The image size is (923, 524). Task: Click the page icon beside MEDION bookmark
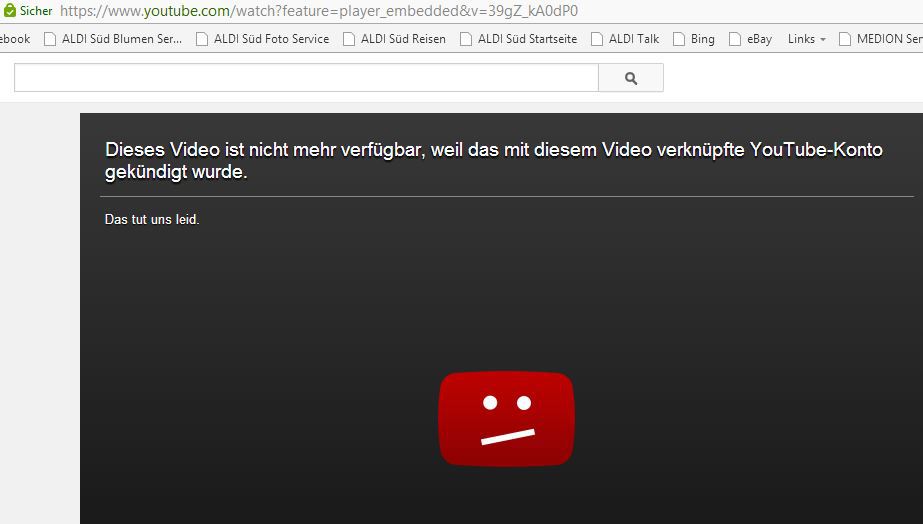845,39
